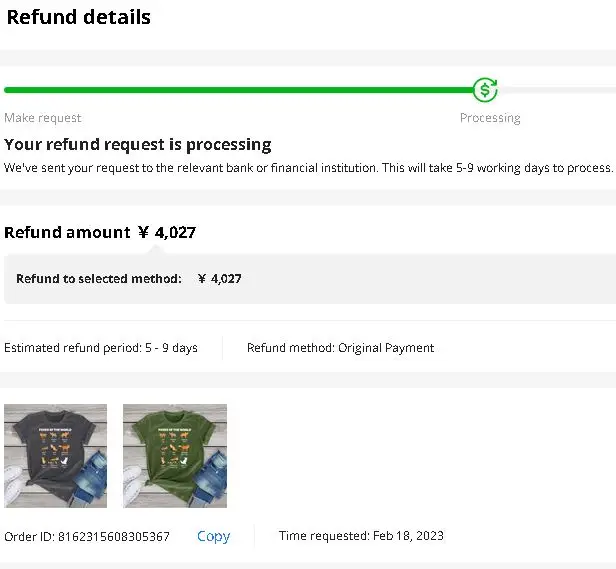Click the Refund details page heading
This screenshot has height=569, width=616.
tap(79, 17)
